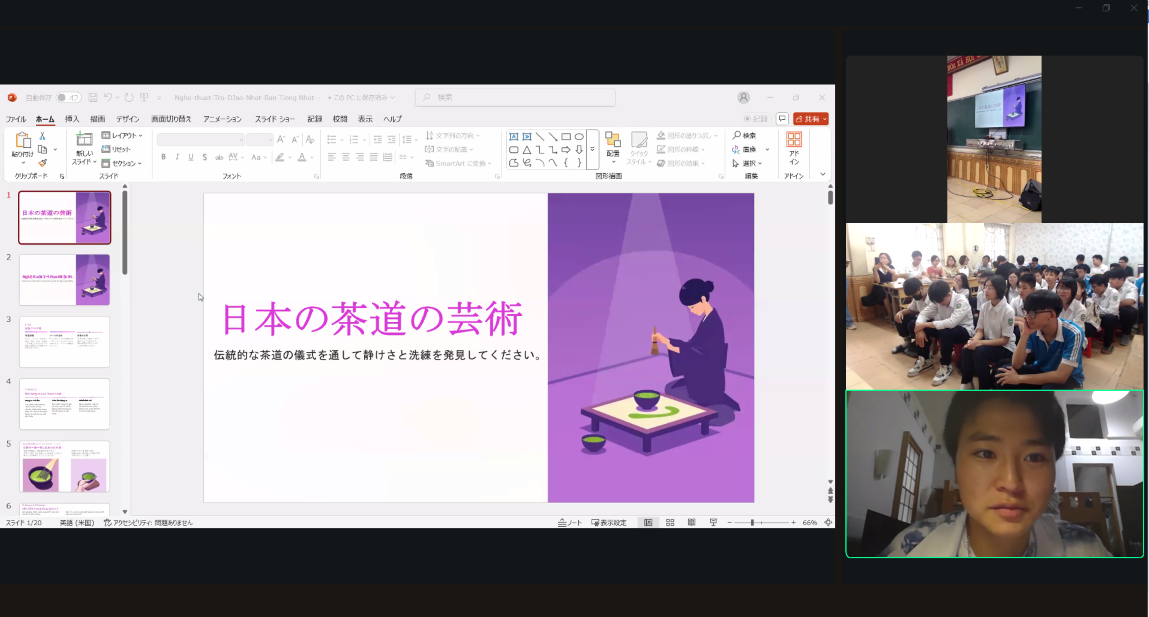Click the Paste (貼り付け) clipboard icon
Image resolution: width=1149 pixels, height=617 pixels.
[x=22, y=143]
